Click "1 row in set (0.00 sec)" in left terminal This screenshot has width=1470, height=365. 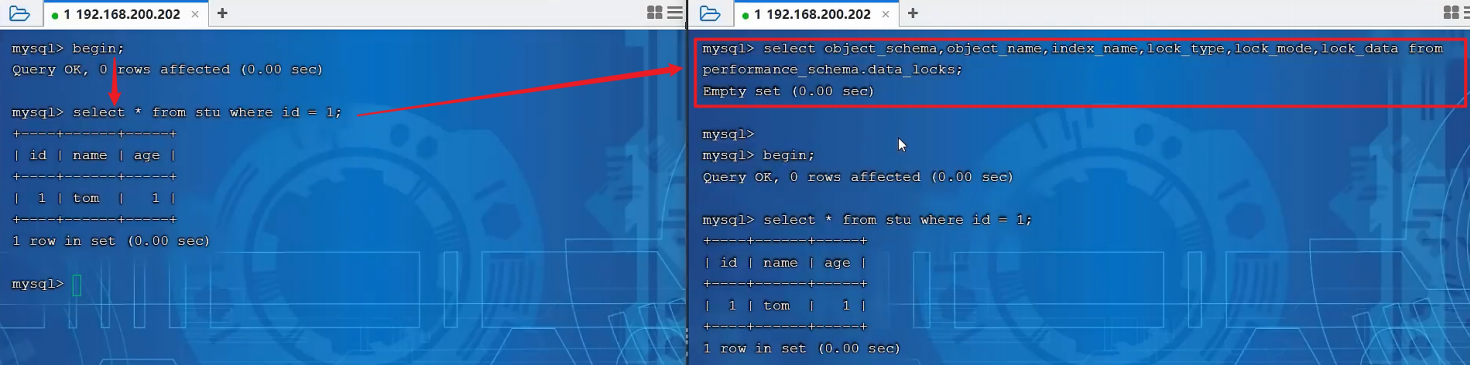111,241
